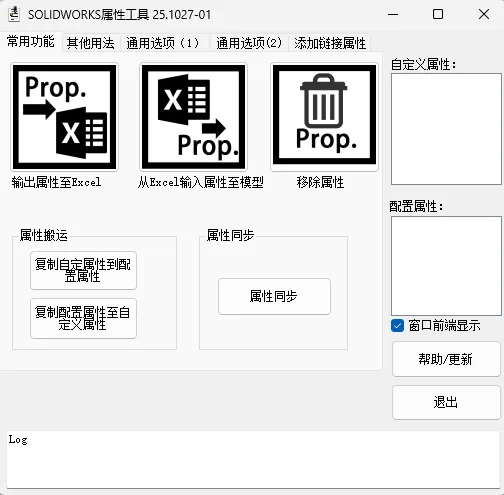Image resolution: width=504 pixels, height=495 pixels.
Task: Click the trash can remove properties icon
Action: click(324, 117)
